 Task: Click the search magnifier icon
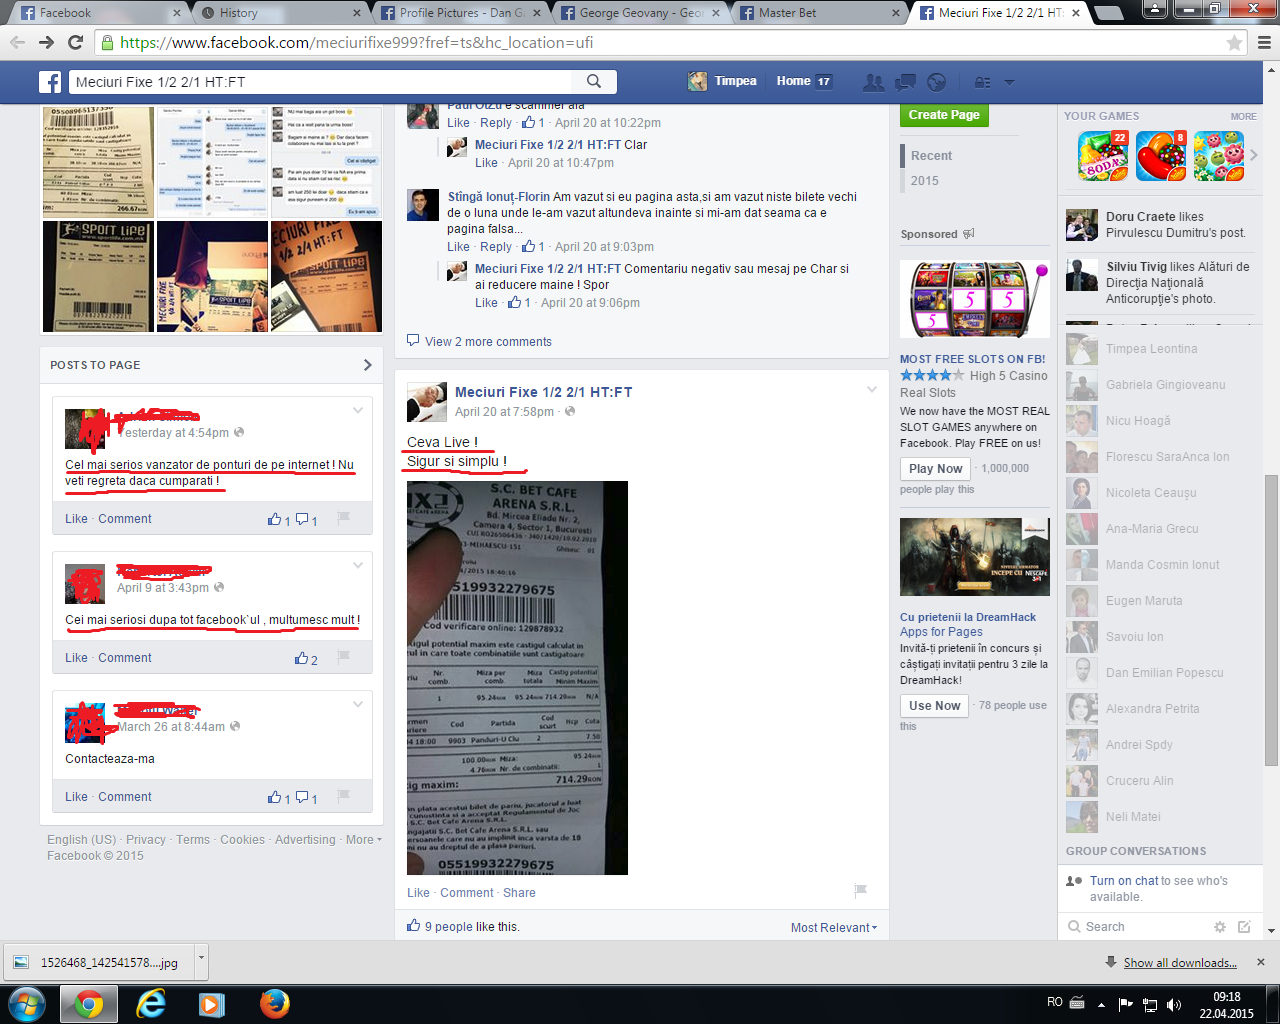tap(594, 82)
